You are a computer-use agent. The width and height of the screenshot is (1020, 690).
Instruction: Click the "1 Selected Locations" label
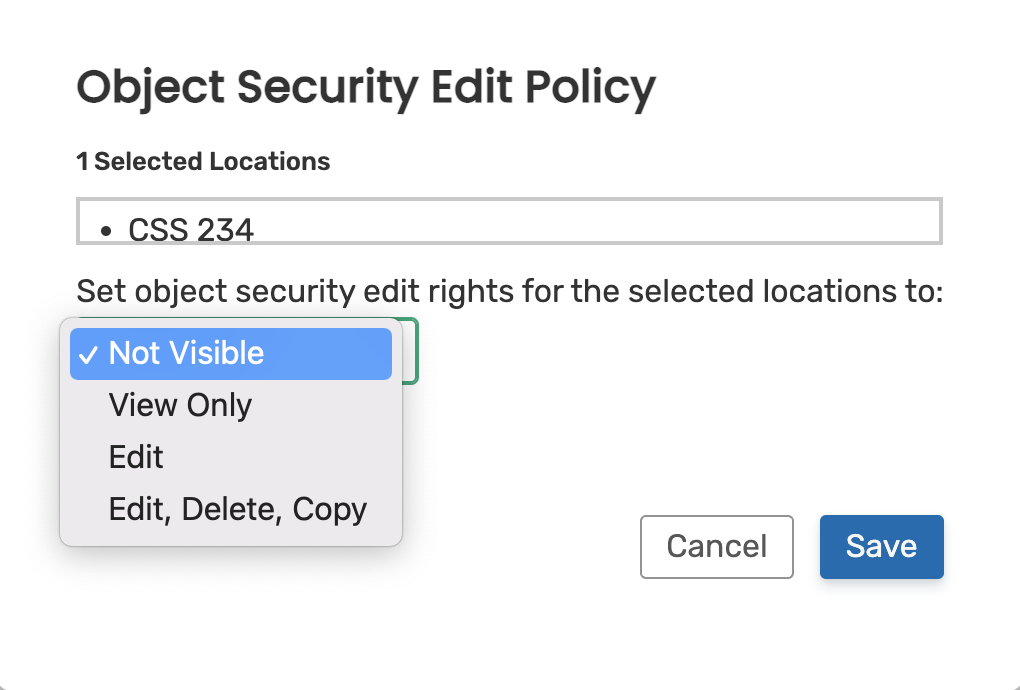(x=203, y=161)
